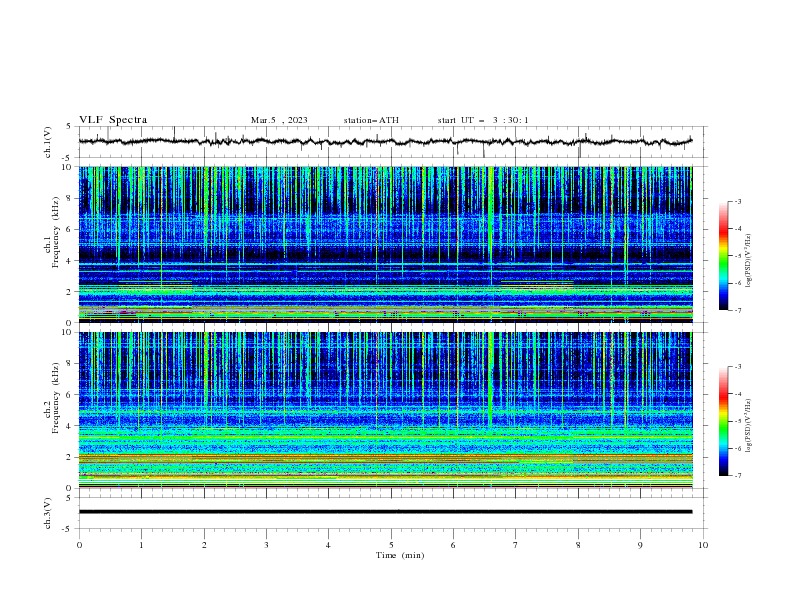Screen dimensions: 792x612
Task: Select ch.2 colorbar "log(PSD)(V²/Hz)" label
Action: point(749,426)
